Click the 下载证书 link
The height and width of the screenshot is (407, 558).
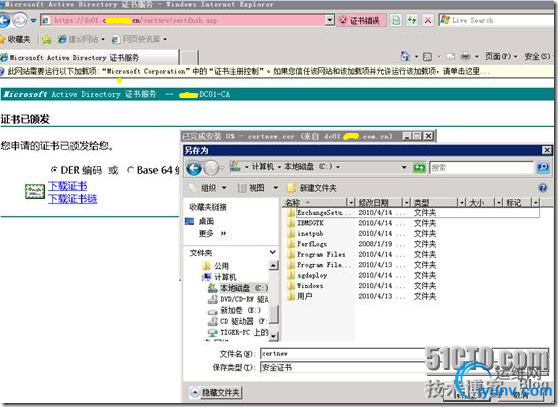point(68,186)
